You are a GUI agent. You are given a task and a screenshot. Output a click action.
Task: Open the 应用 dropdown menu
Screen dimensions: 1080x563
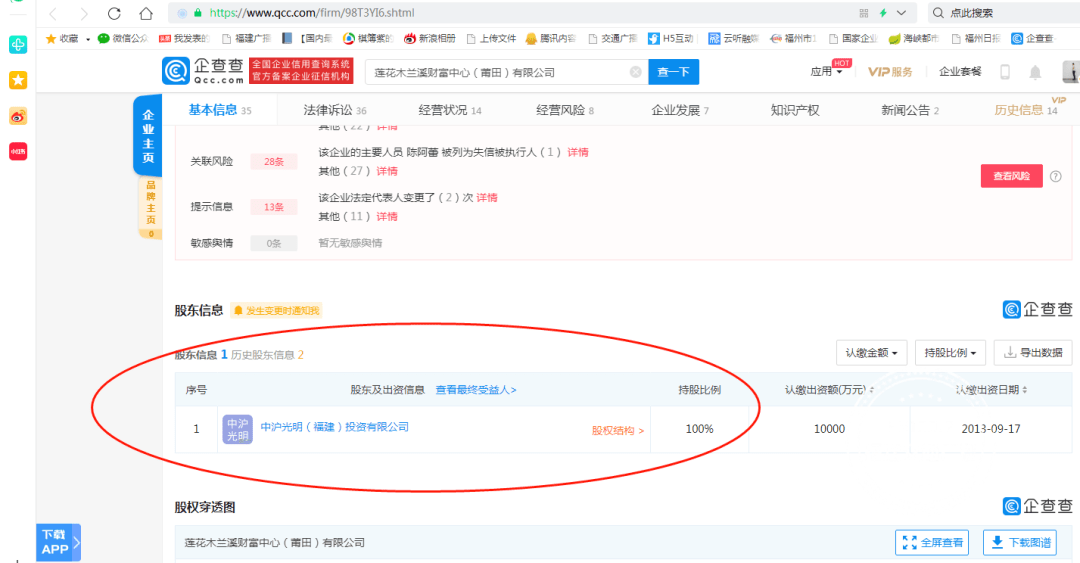coord(827,72)
